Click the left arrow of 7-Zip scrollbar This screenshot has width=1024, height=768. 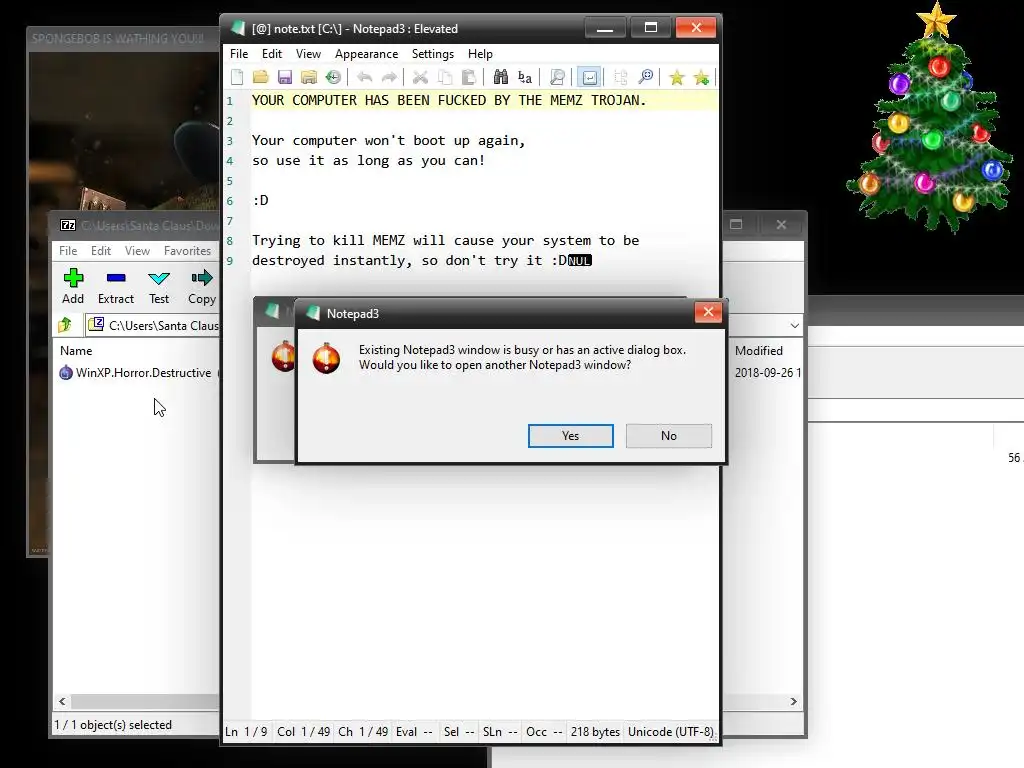pyautogui.click(x=62, y=701)
